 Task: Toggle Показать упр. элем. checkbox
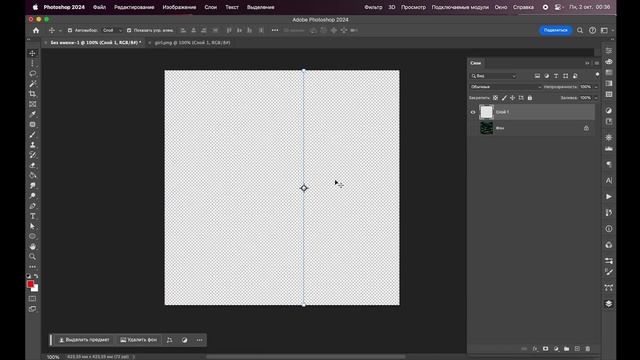[x=129, y=30]
